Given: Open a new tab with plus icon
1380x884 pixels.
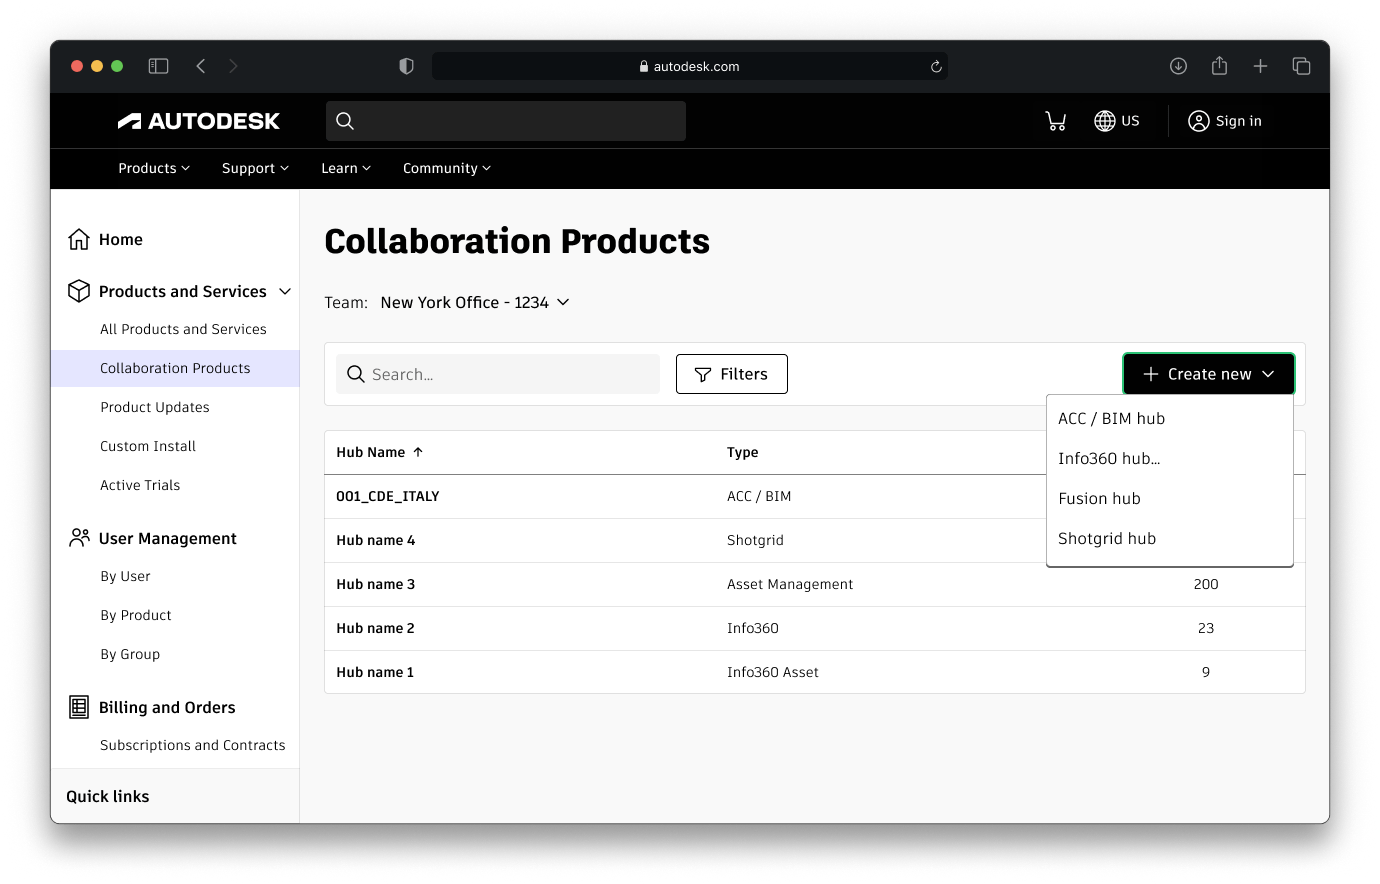Looking at the screenshot, I should 1260,66.
